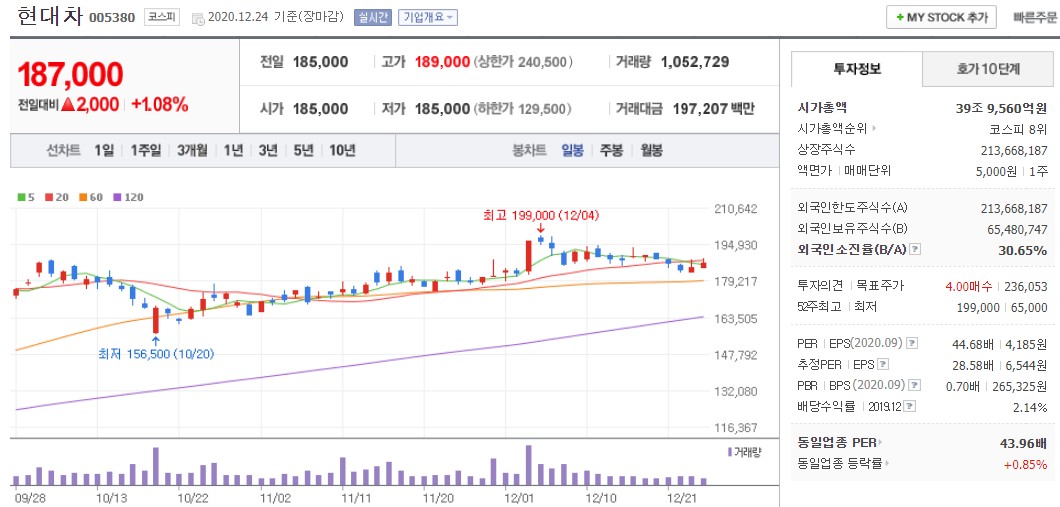The height and width of the screenshot is (507, 1060).
Task: Click the current price 187,000
Action: click(70, 74)
